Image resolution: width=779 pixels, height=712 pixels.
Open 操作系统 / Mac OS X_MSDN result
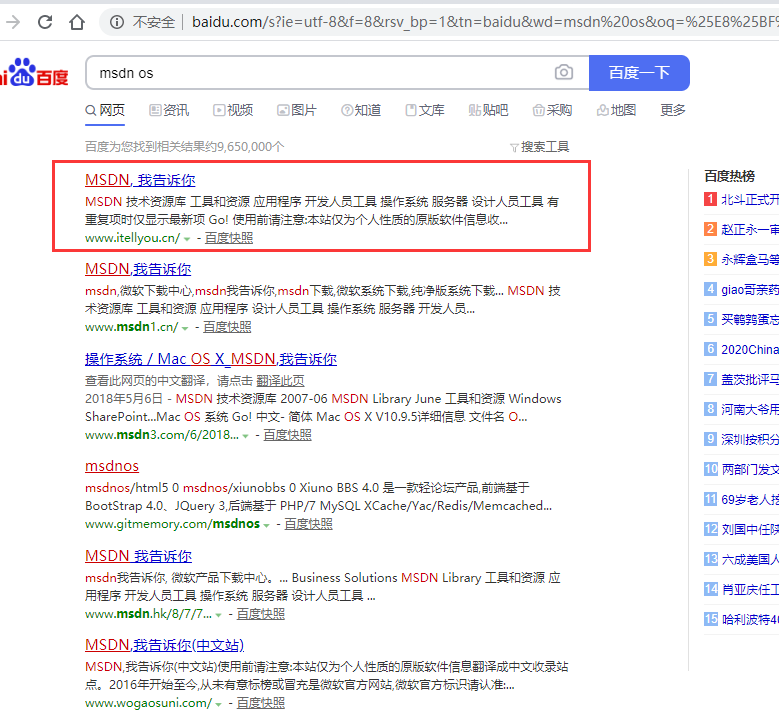click(x=211, y=359)
